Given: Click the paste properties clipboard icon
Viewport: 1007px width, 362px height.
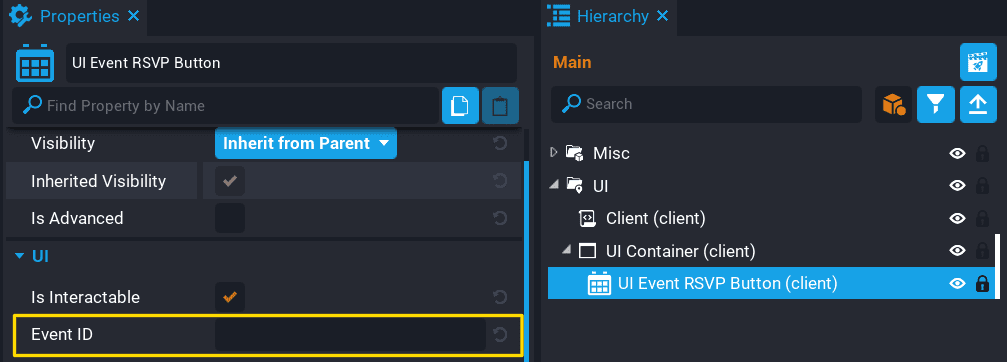Looking at the screenshot, I should click(x=500, y=105).
